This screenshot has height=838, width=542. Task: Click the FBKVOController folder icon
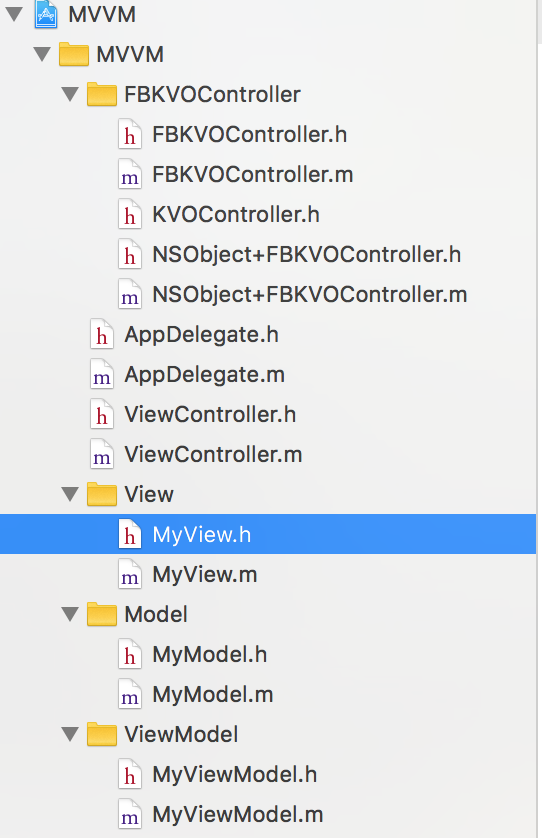click(x=102, y=94)
